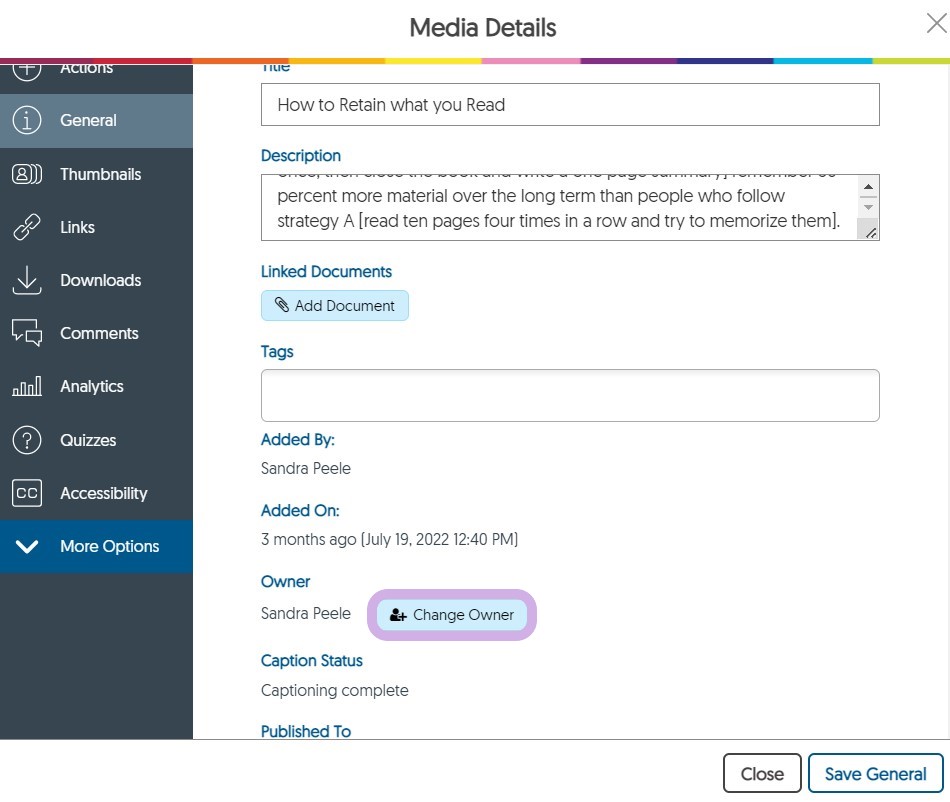Click the Downloads arrow icon

(x=27, y=281)
